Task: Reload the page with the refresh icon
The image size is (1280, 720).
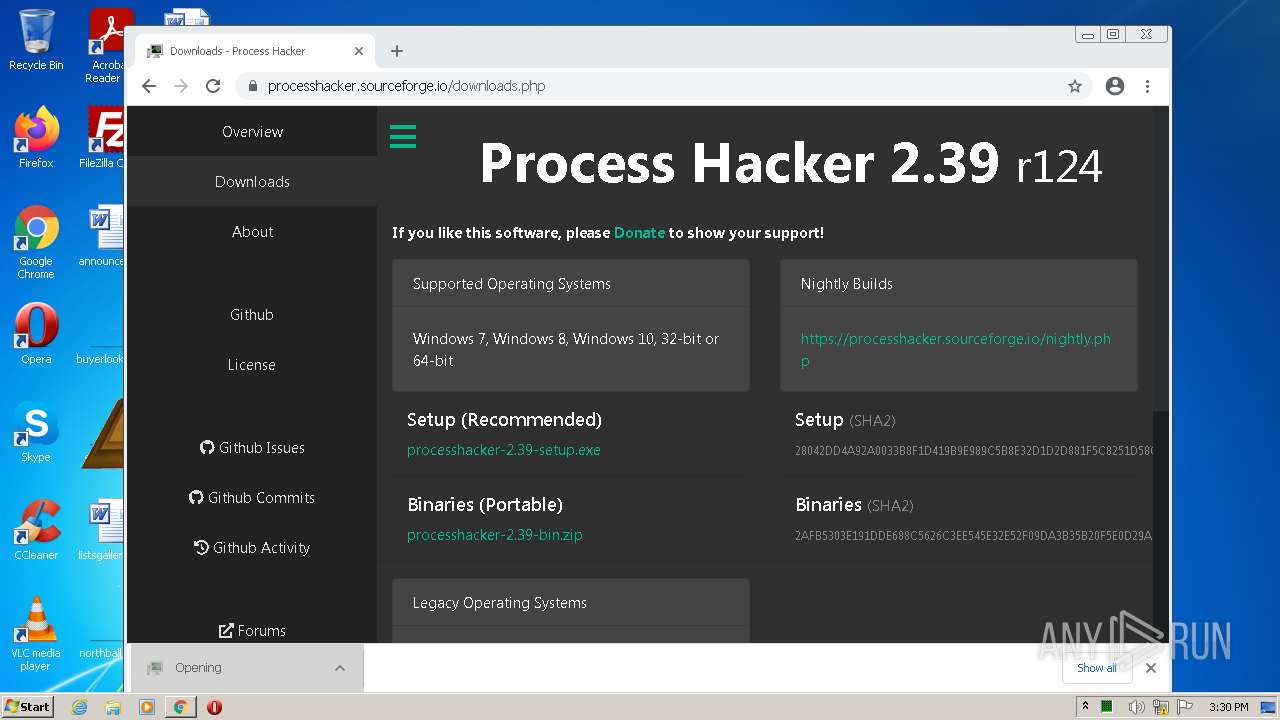Action: click(213, 86)
